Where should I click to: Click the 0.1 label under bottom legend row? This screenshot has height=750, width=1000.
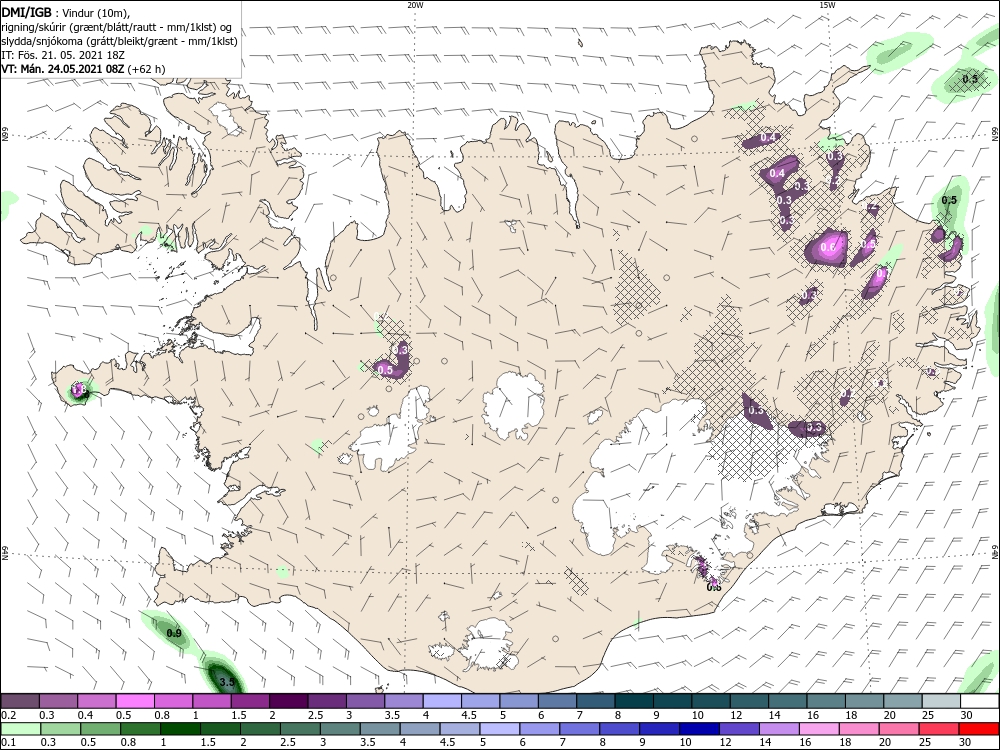coord(8,742)
